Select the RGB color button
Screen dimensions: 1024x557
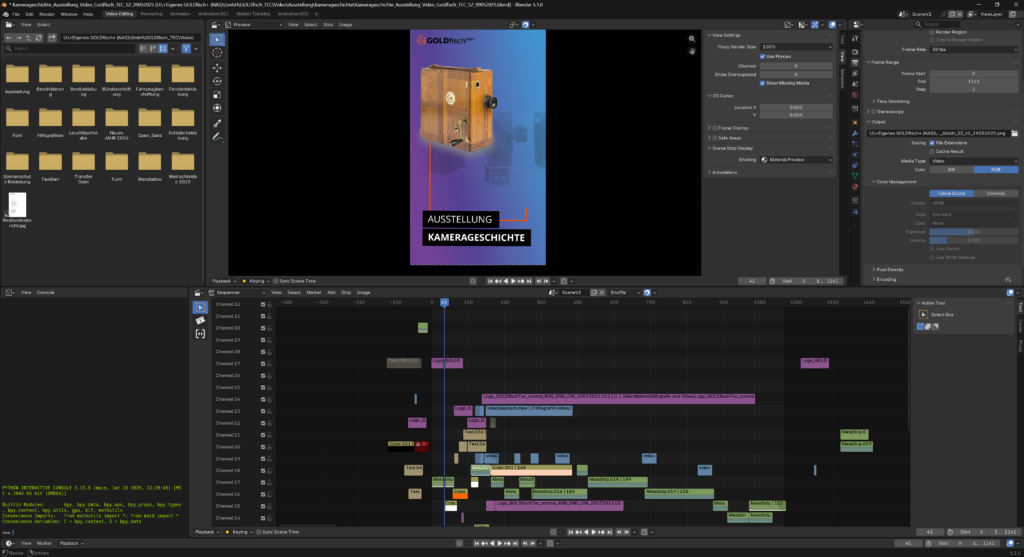point(996,170)
